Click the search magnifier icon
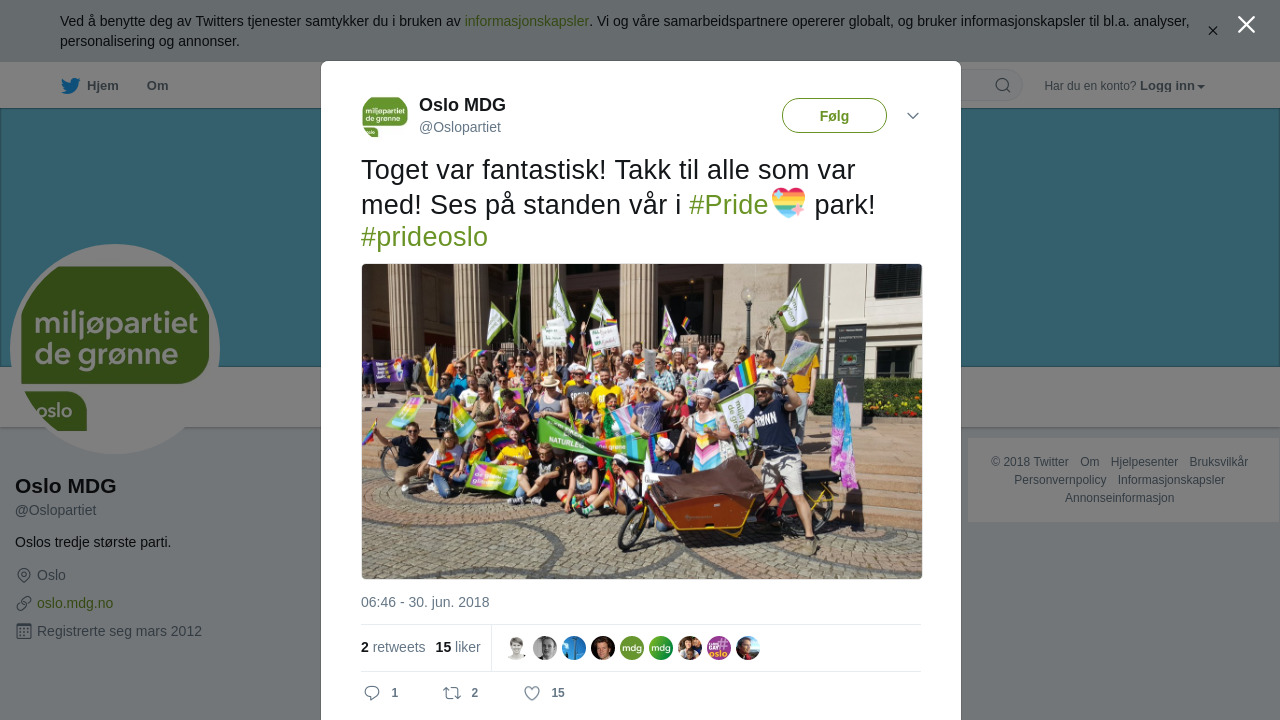 pyautogui.click(x=1003, y=85)
